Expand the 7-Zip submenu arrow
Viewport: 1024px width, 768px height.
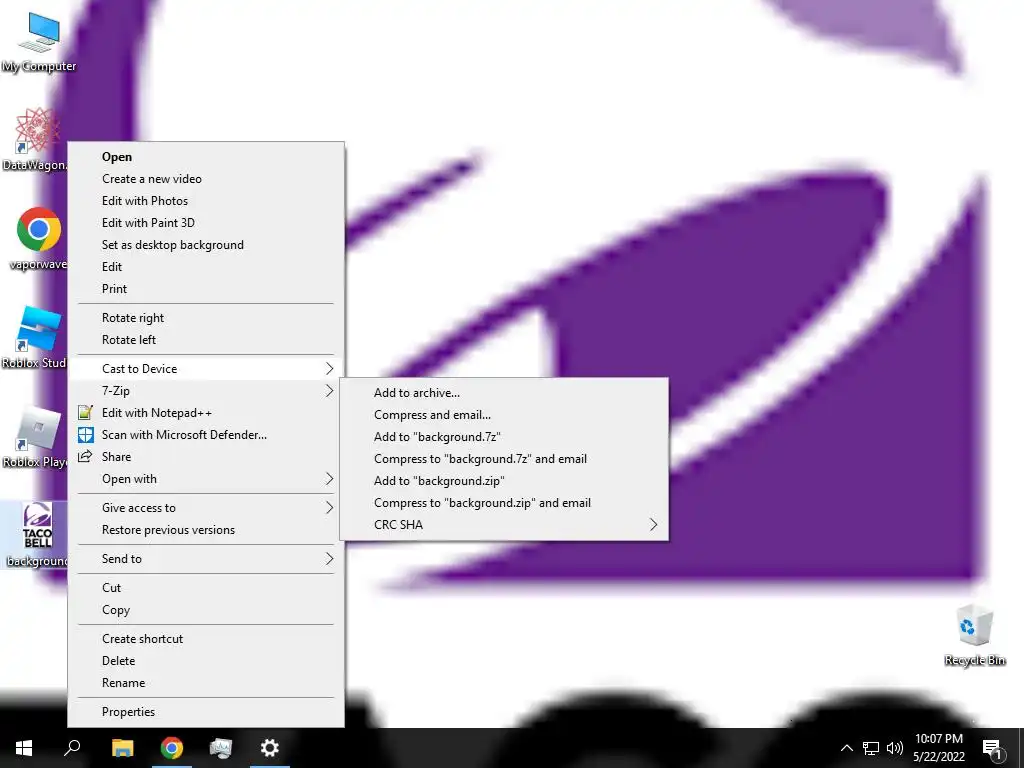click(329, 391)
